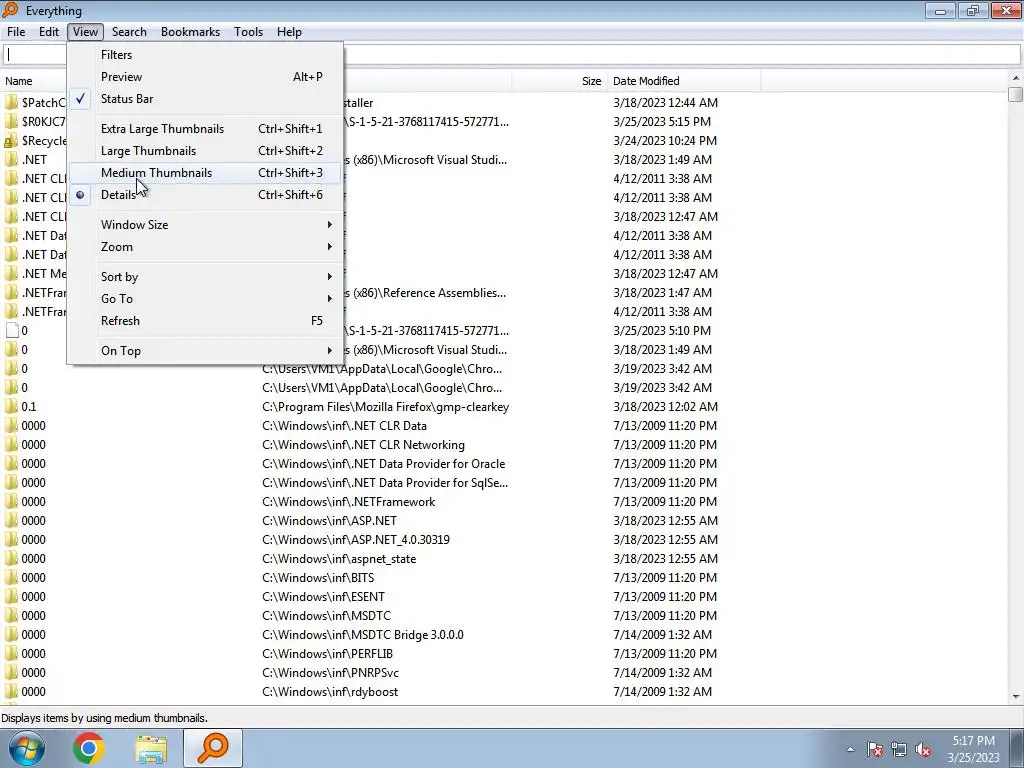This screenshot has height=768, width=1024.
Task: Click the scrollbar down arrow
Action: pos(1016,697)
